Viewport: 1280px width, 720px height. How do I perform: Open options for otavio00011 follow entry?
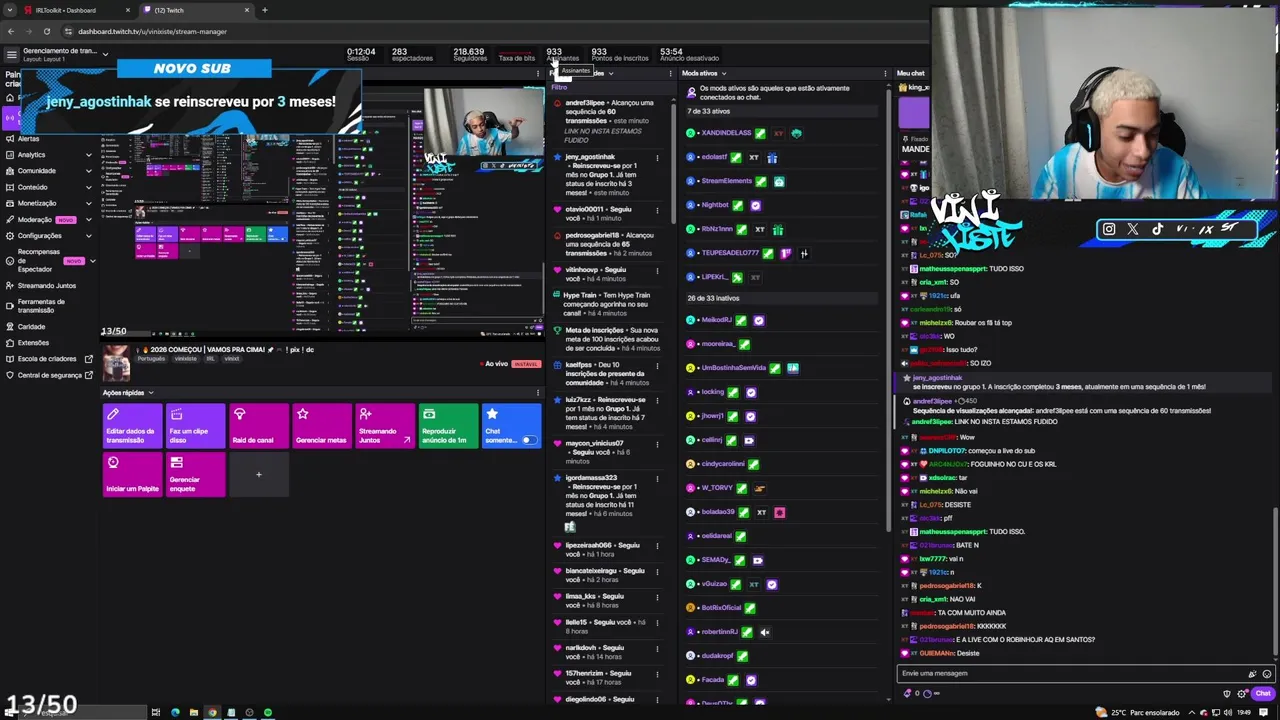click(x=657, y=209)
